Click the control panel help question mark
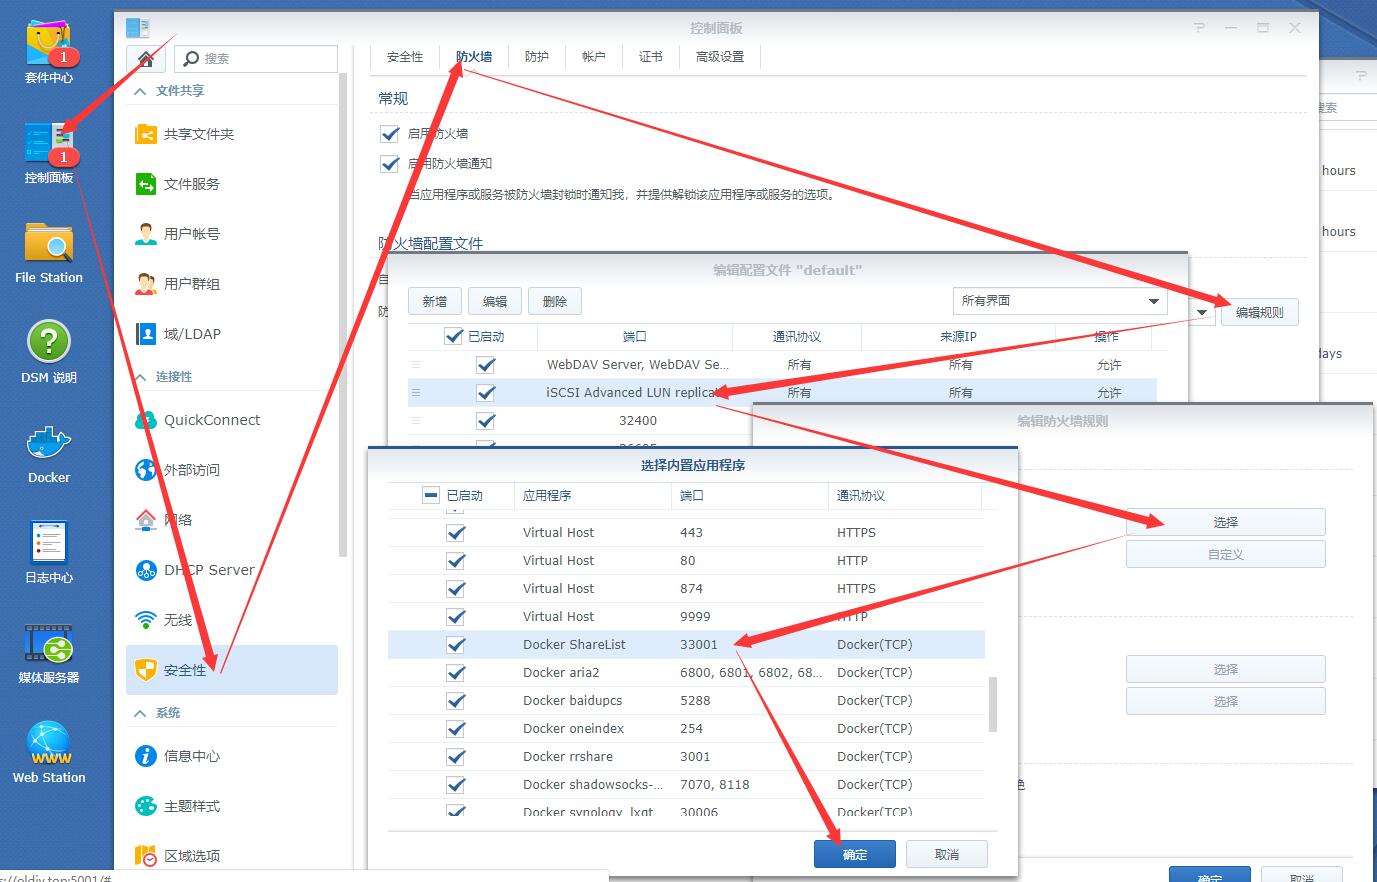The image size is (1377, 882). tap(1199, 28)
